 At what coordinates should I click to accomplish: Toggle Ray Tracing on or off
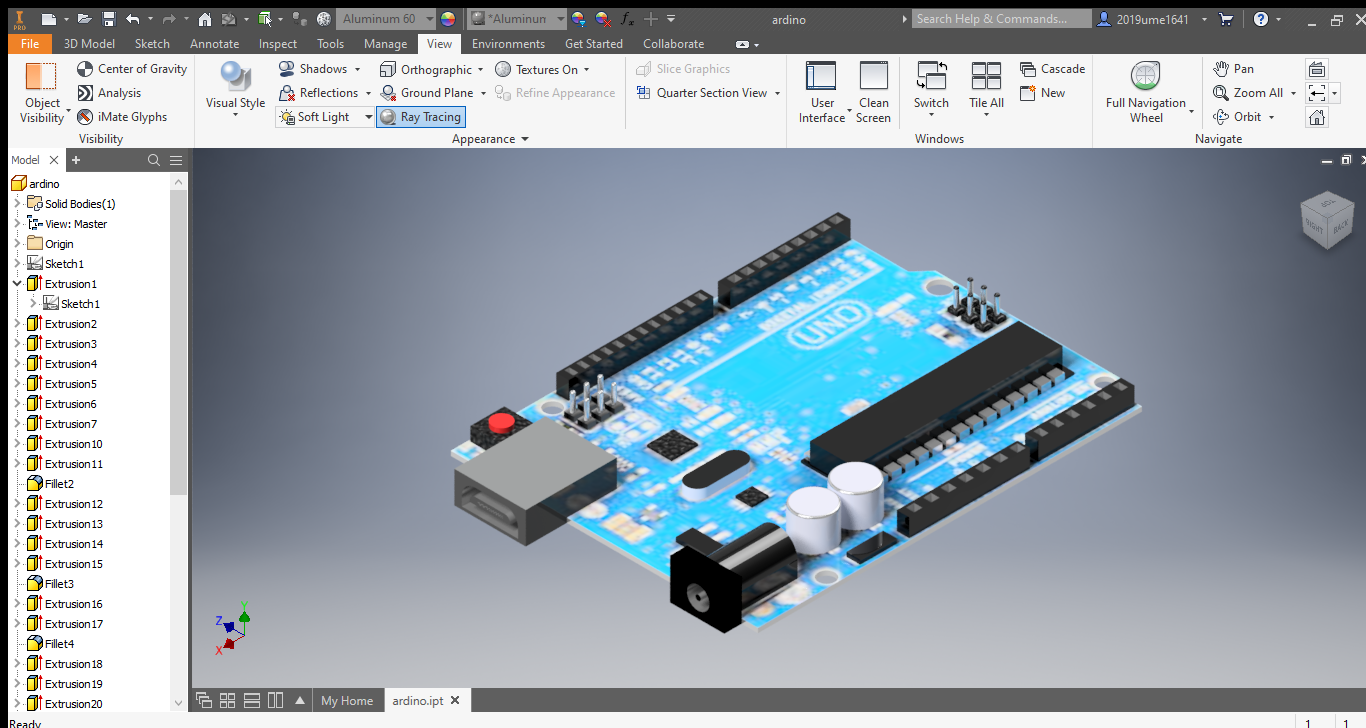[x=420, y=117]
